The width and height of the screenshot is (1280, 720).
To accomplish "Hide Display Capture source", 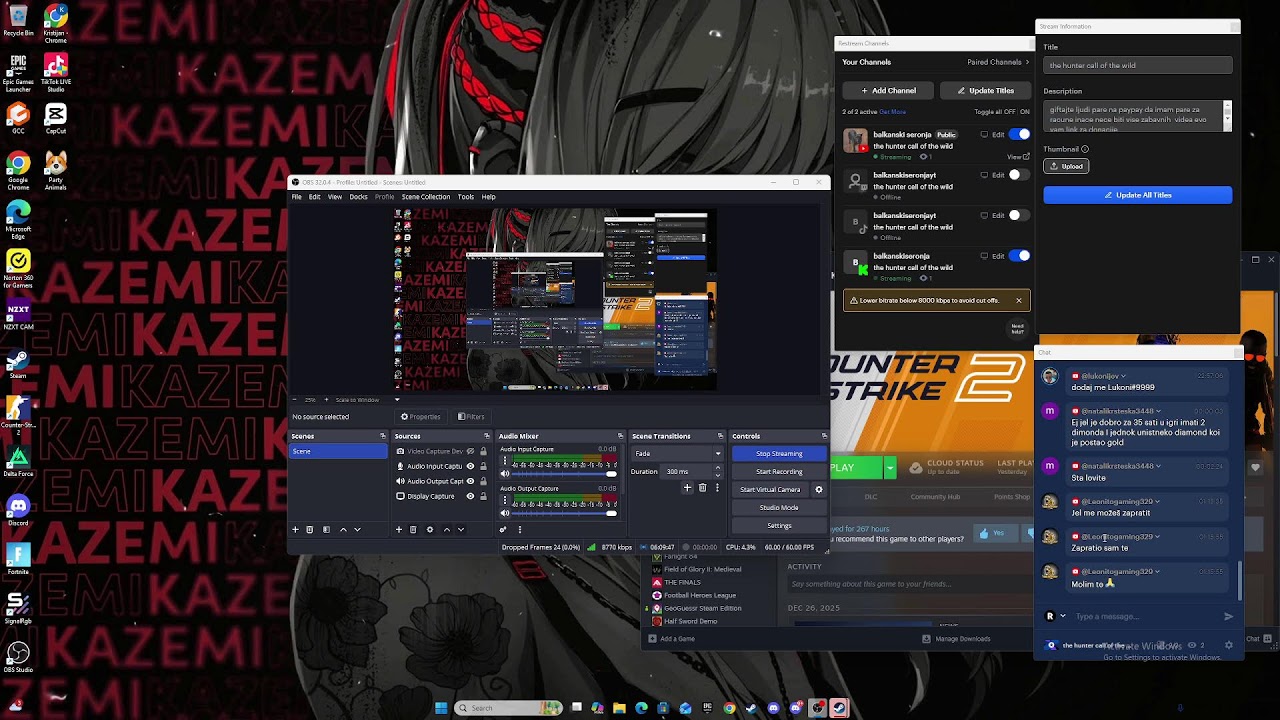I will [x=470, y=496].
